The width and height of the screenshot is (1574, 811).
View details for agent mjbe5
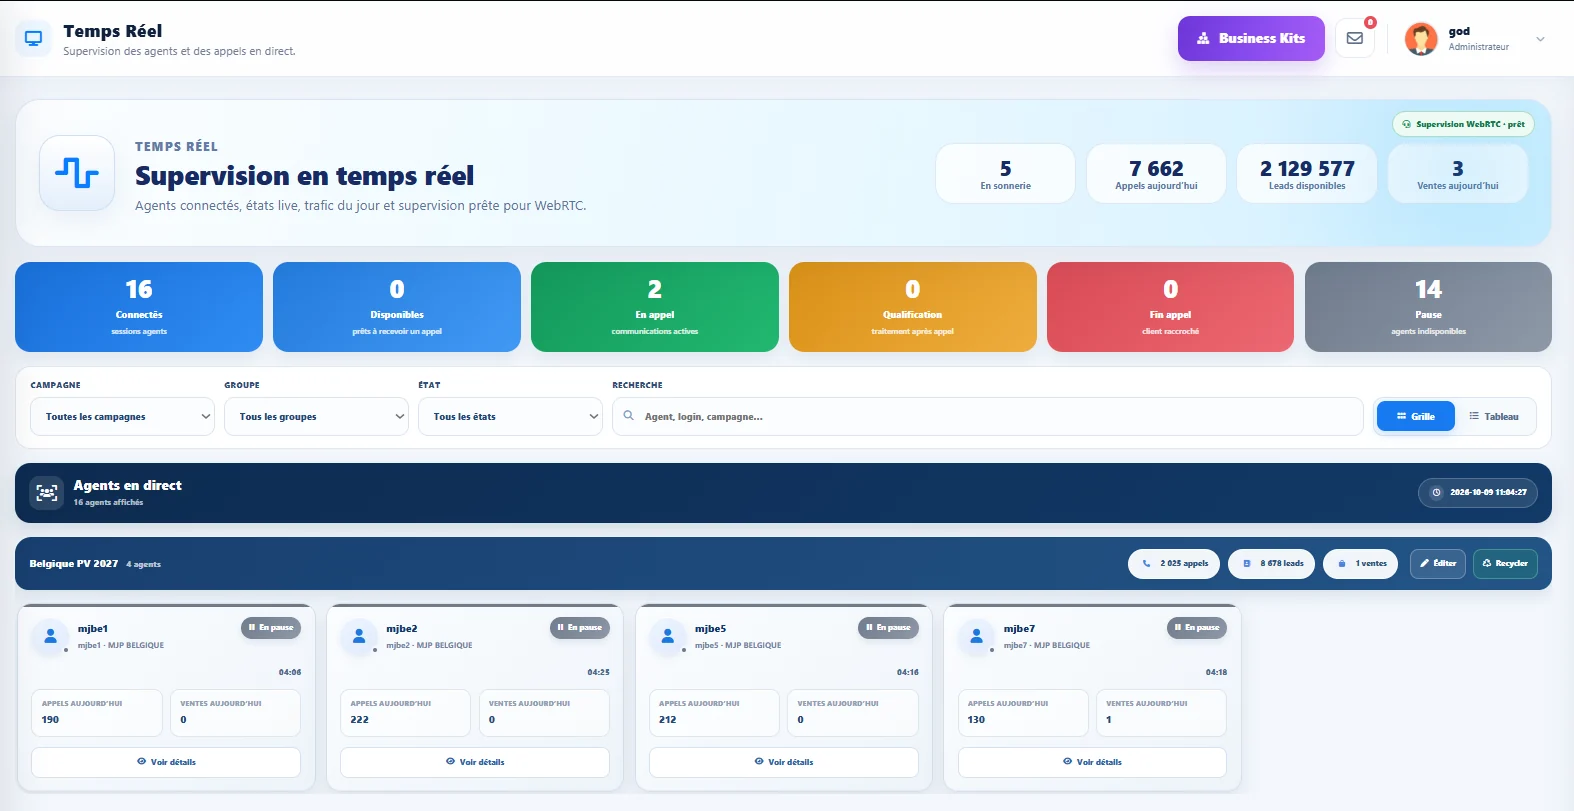(784, 762)
